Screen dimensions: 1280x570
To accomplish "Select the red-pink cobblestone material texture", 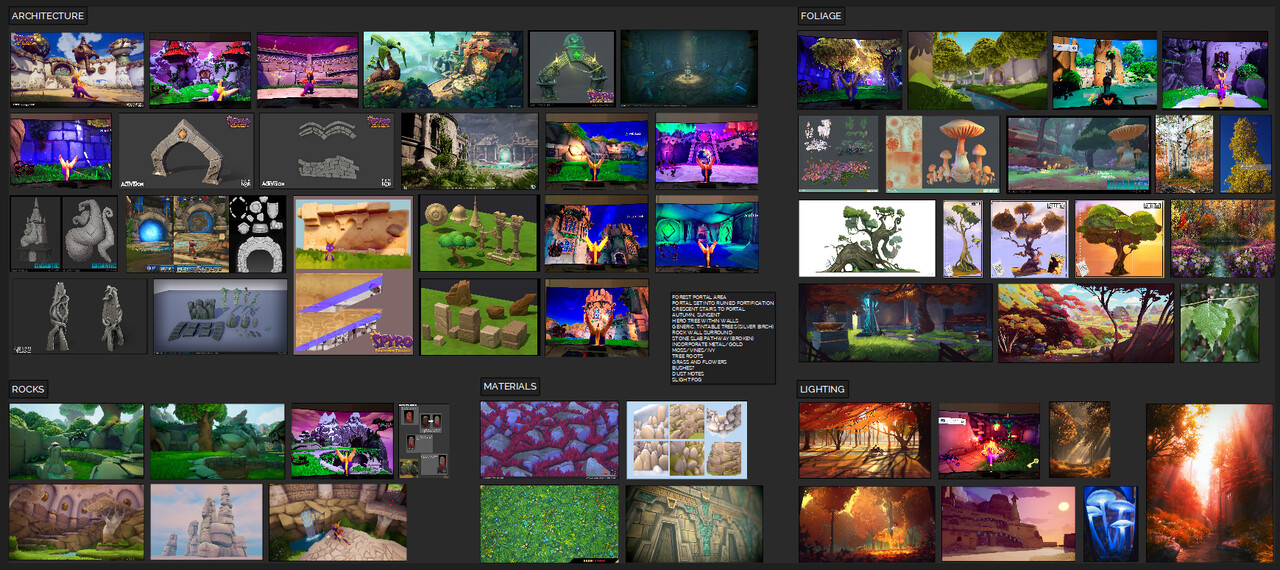I will (549, 440).
